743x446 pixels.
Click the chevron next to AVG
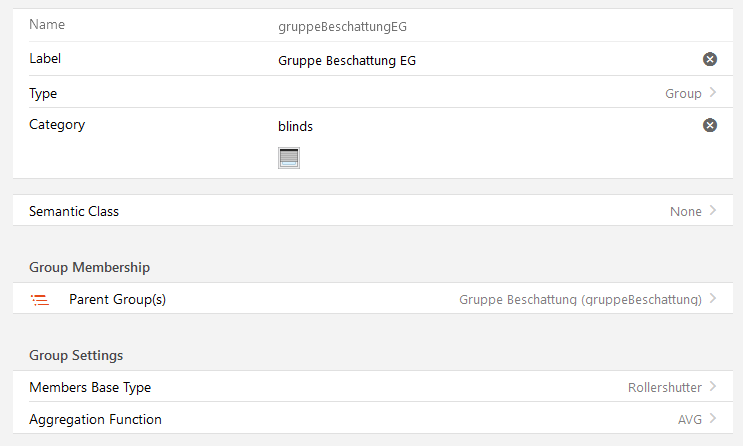pos(713,420)
